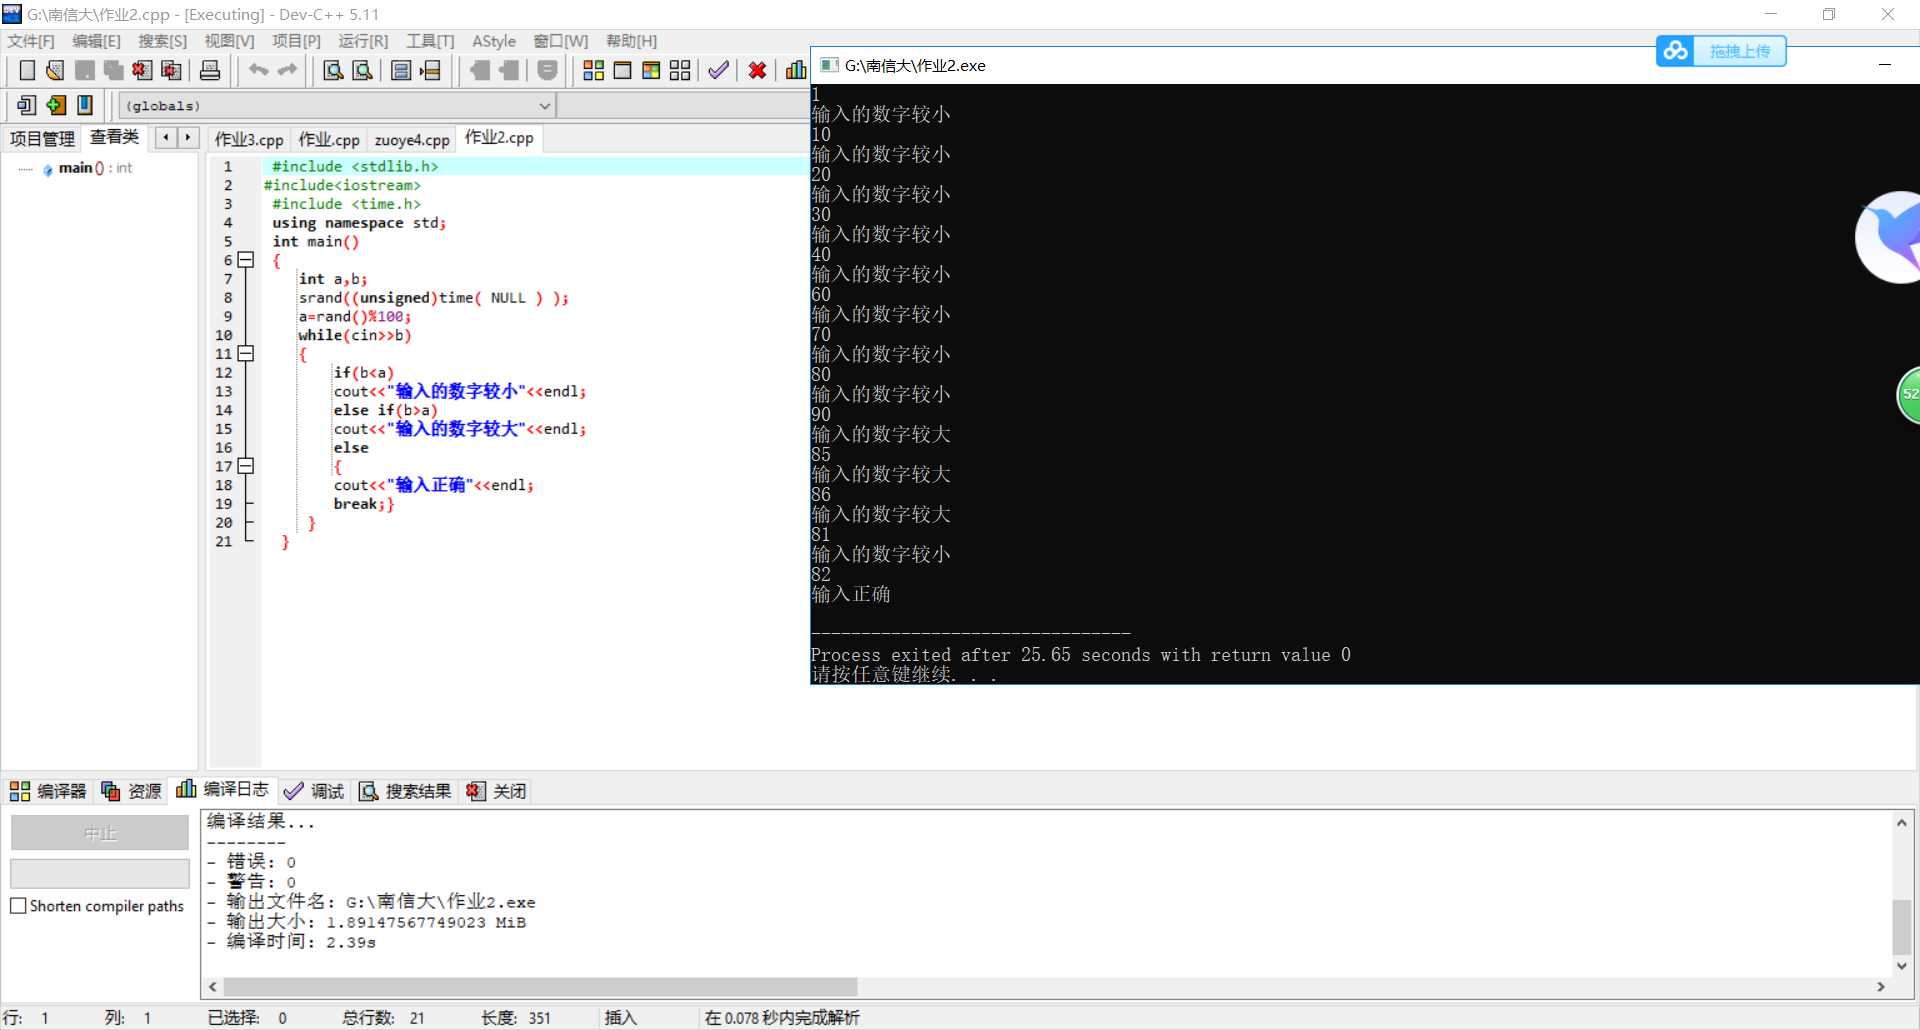Open the 搜索[S] menu
The height and width of the screenshot is (1030, 1920).
click(x=162, y=41)
